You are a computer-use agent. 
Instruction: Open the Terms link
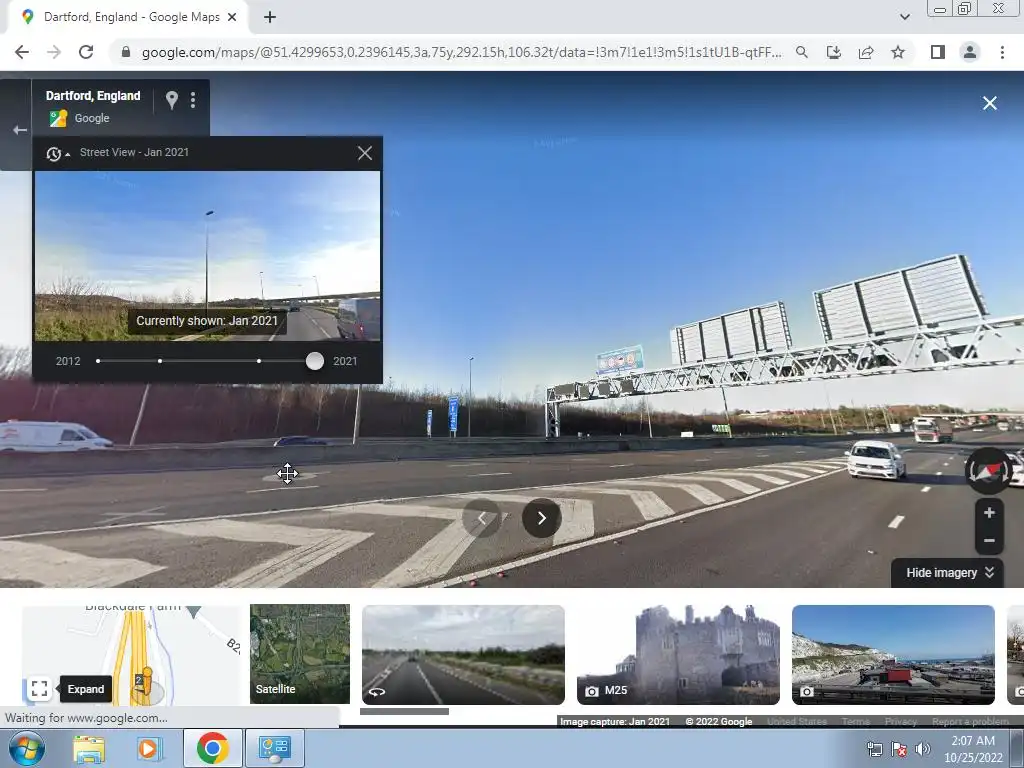tap(856, 722)
